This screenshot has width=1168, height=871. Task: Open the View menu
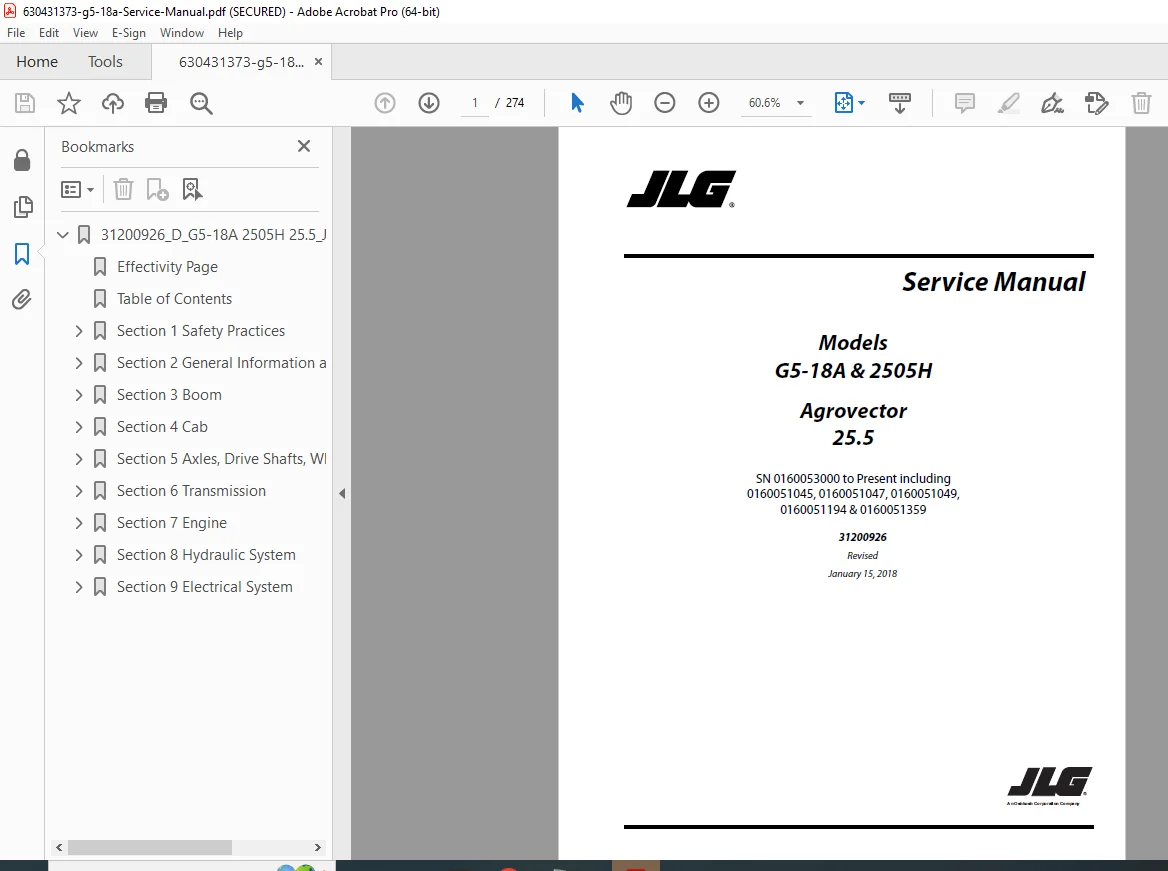point(85,33)
